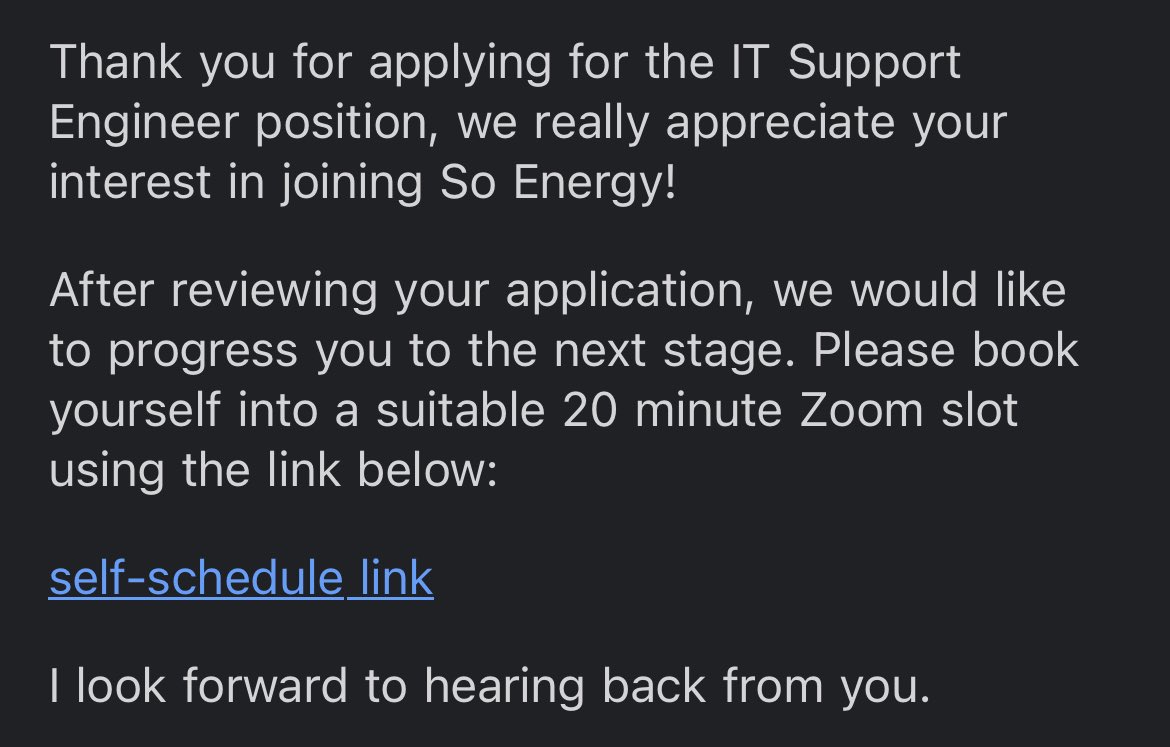The image size is (1170, 747).
Task: Open the self-schedule link
Action: click(x=241, y=579)
